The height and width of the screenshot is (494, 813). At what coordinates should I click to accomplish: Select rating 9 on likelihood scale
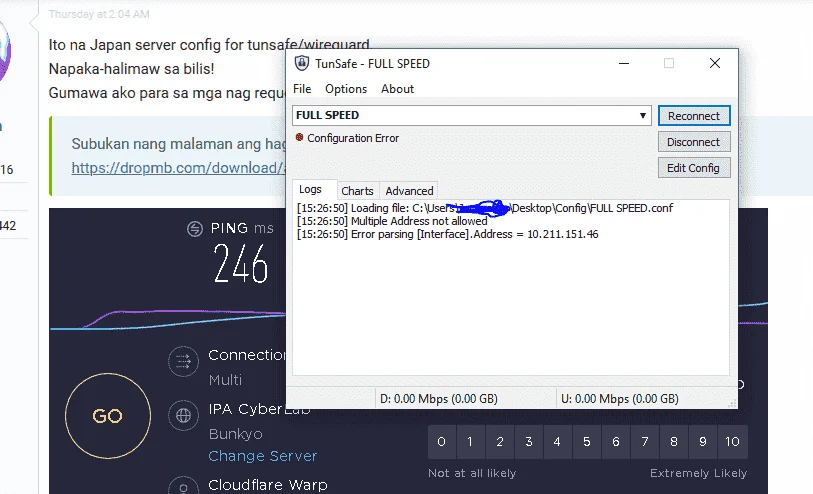703,442
